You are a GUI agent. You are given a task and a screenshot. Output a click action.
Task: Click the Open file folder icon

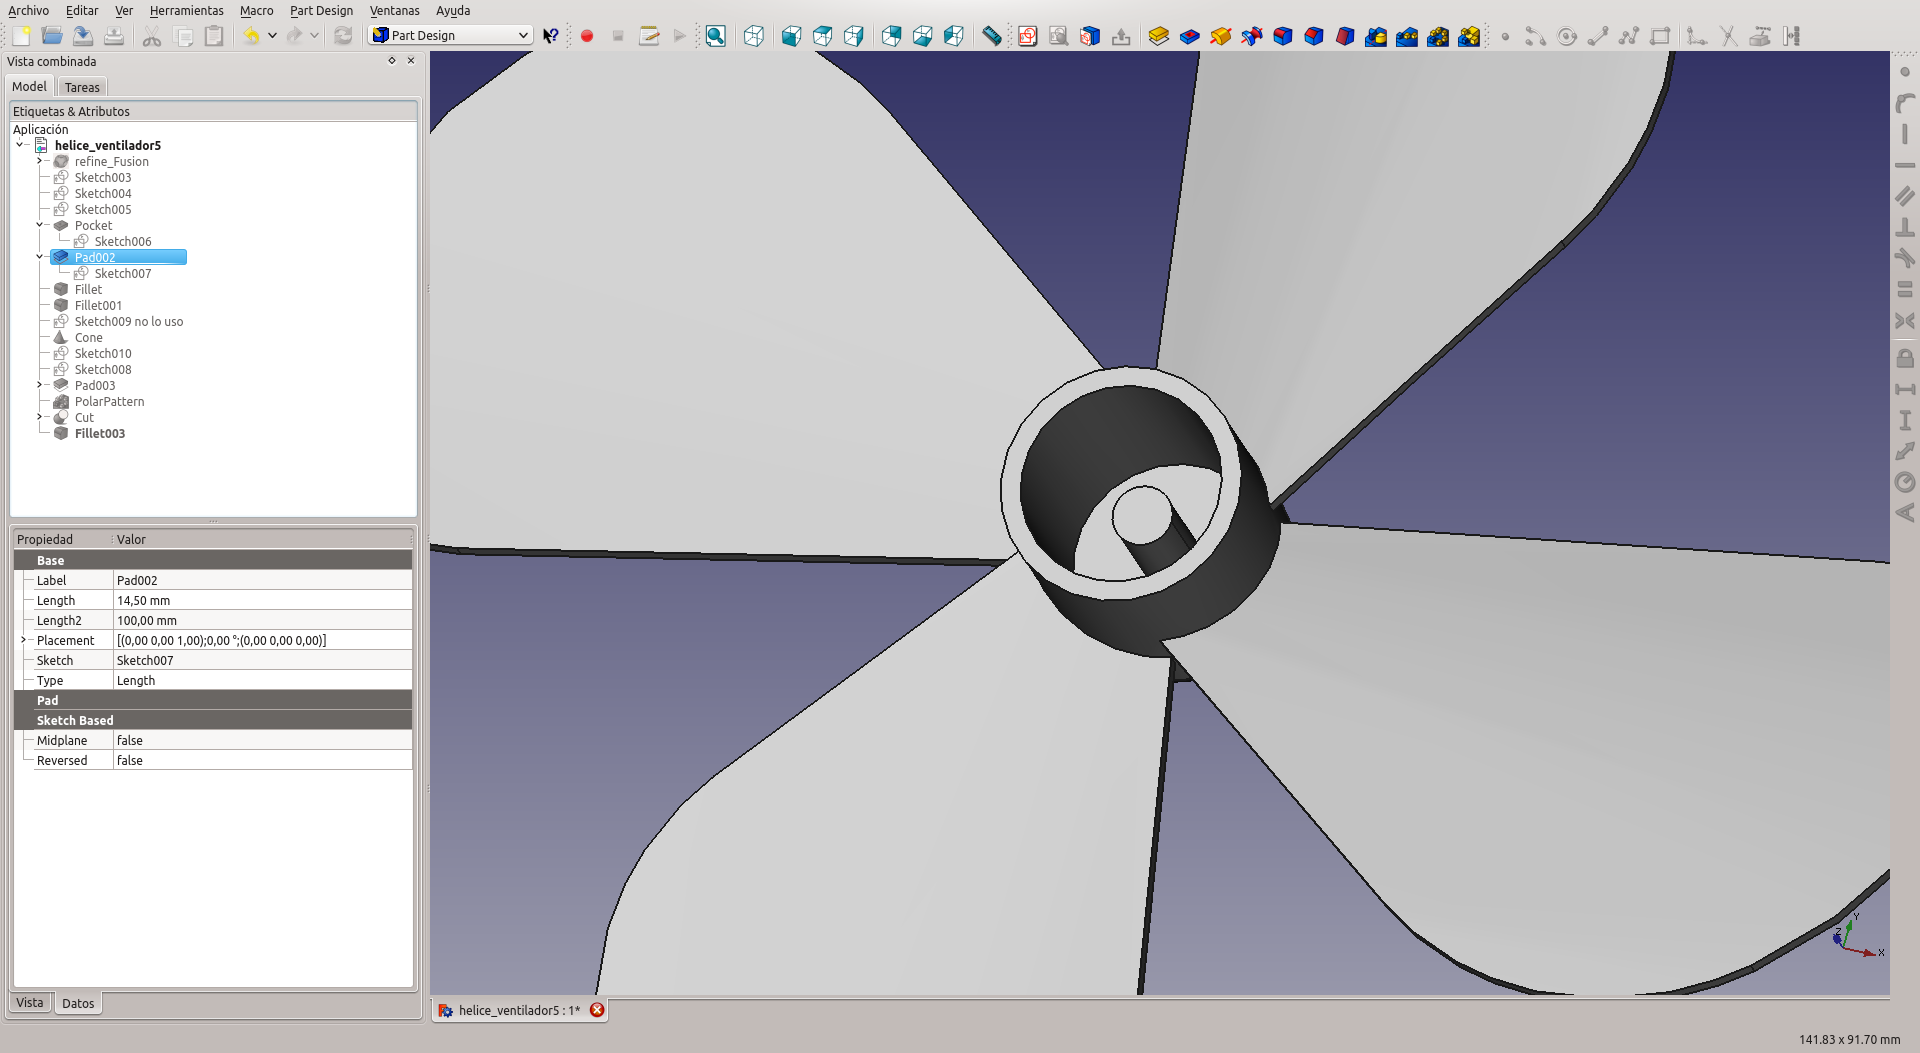coord(52,36)
